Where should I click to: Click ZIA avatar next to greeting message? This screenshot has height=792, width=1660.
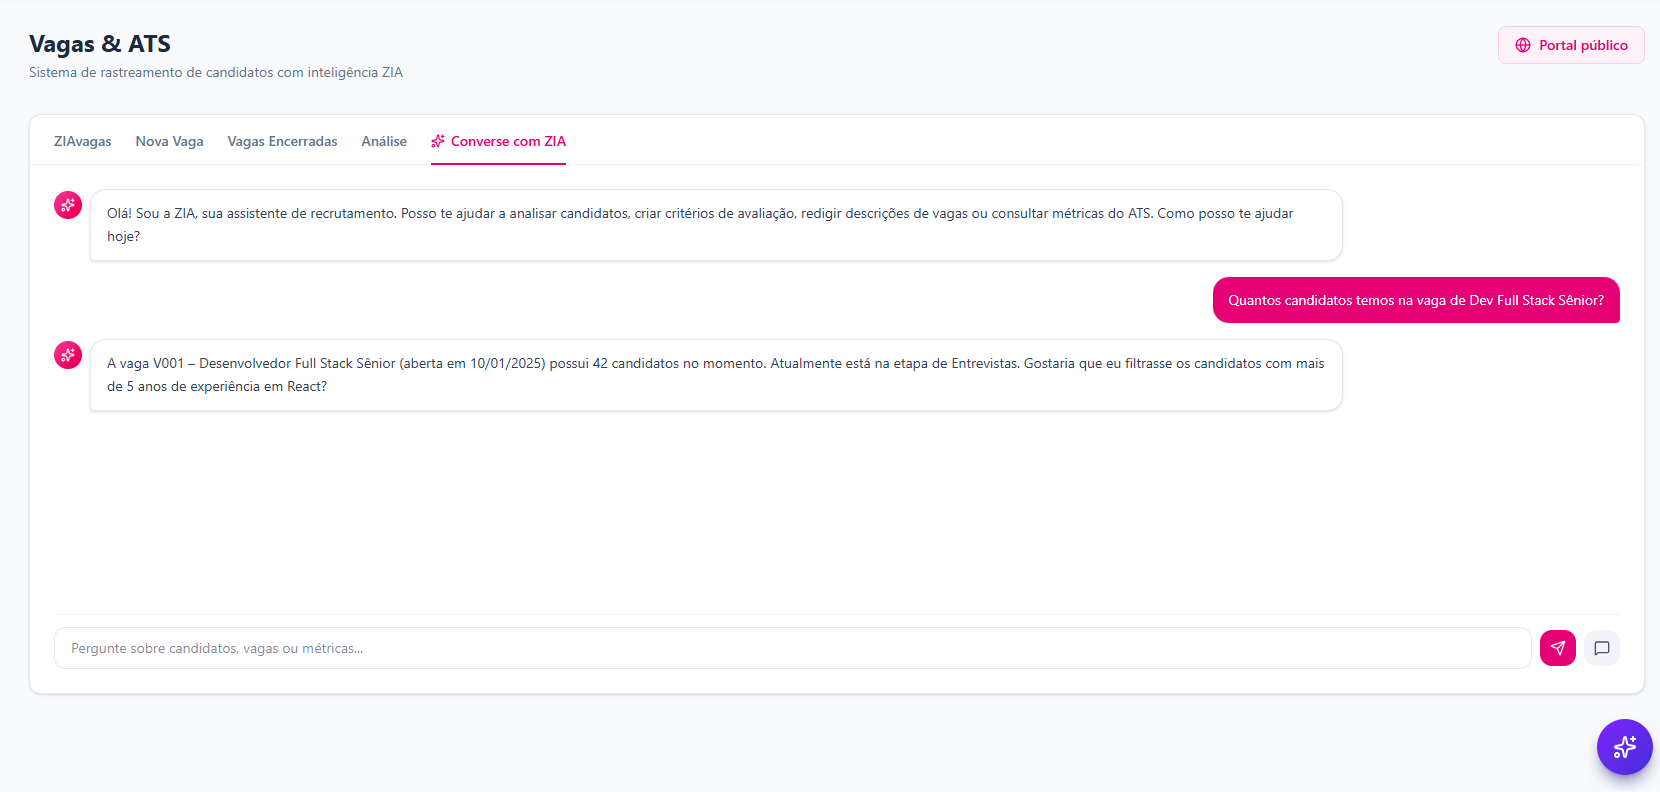tap(68, 205)
